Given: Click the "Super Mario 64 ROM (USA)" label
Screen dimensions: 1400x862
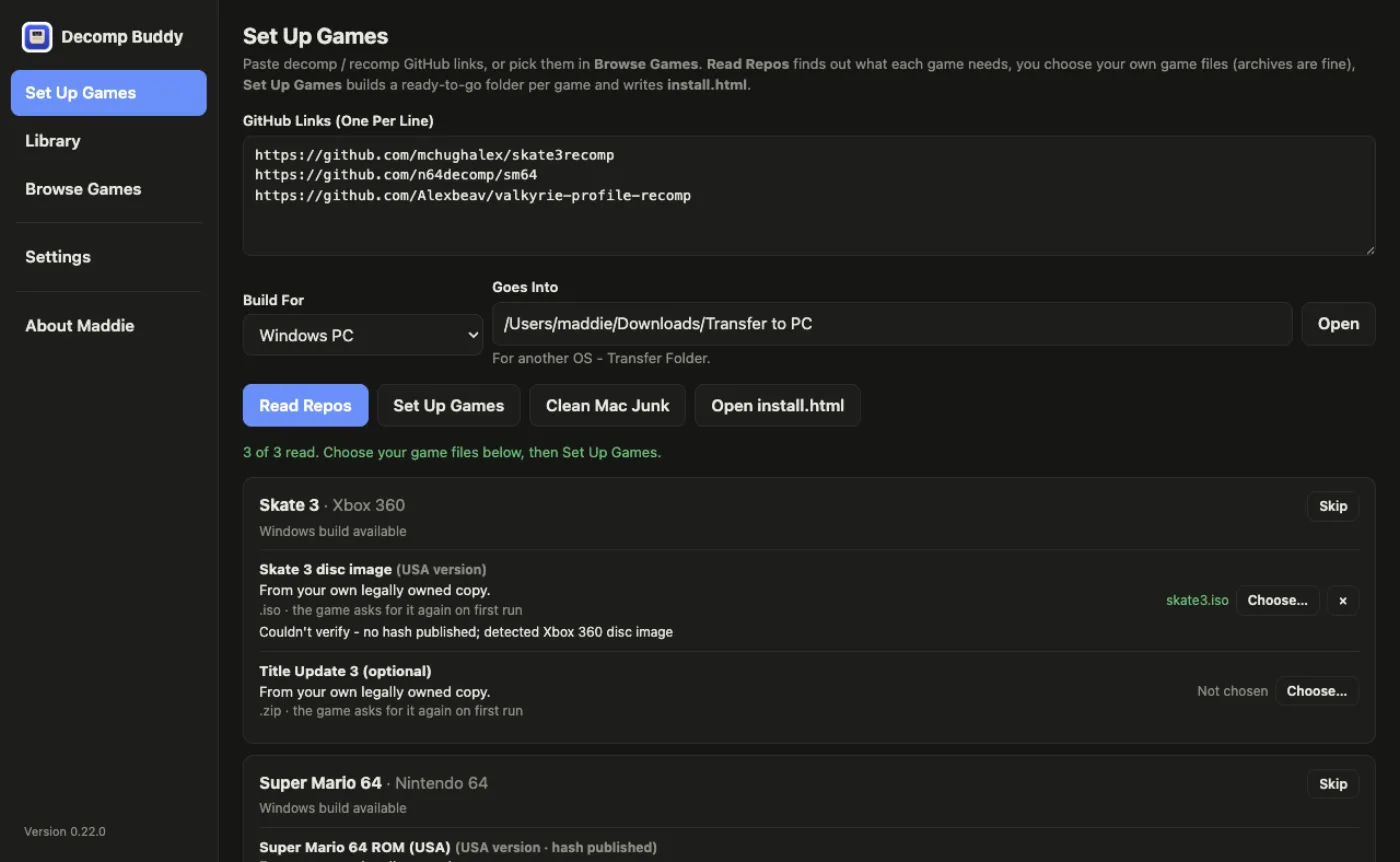Looking at the screenshot, I should point(355,847).
